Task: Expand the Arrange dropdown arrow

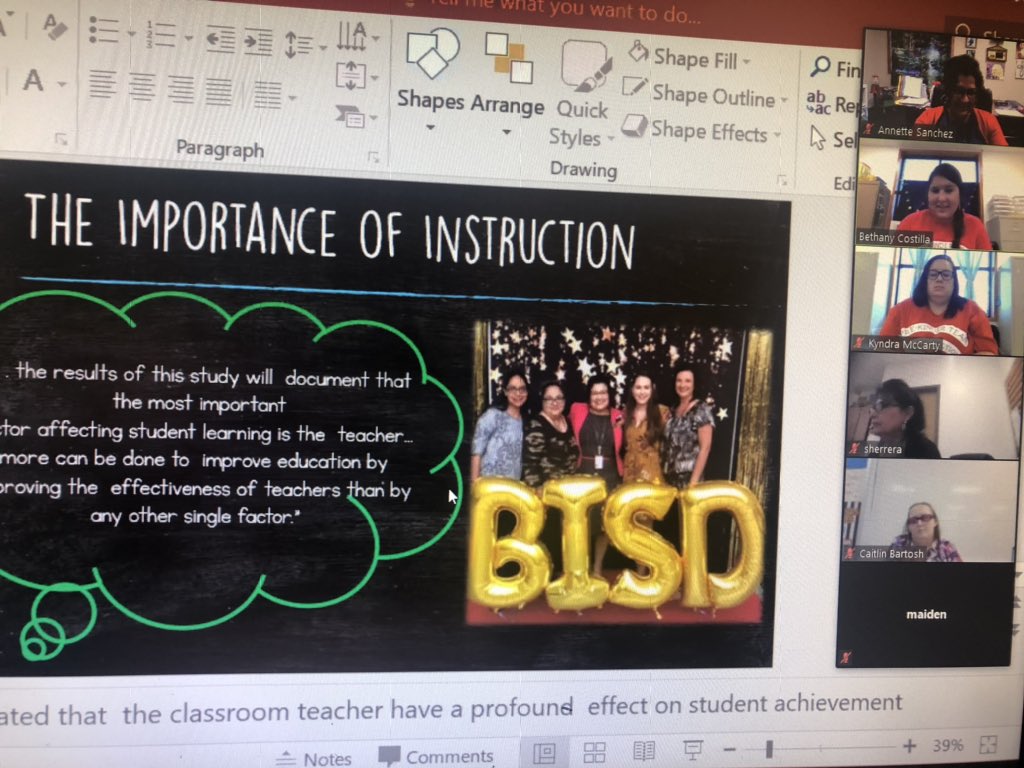Action: 507,132
